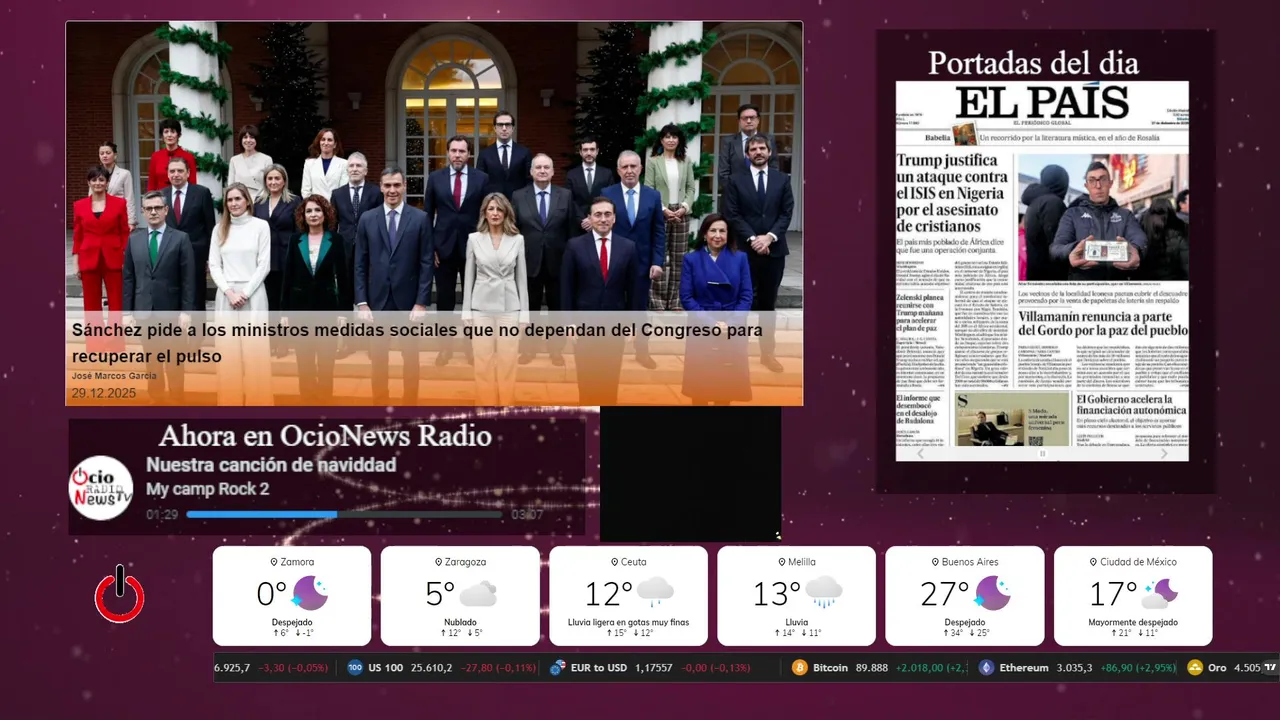Click Melilla's rain weather icon
1280x720 pixels.
click(x=823, y=593)
